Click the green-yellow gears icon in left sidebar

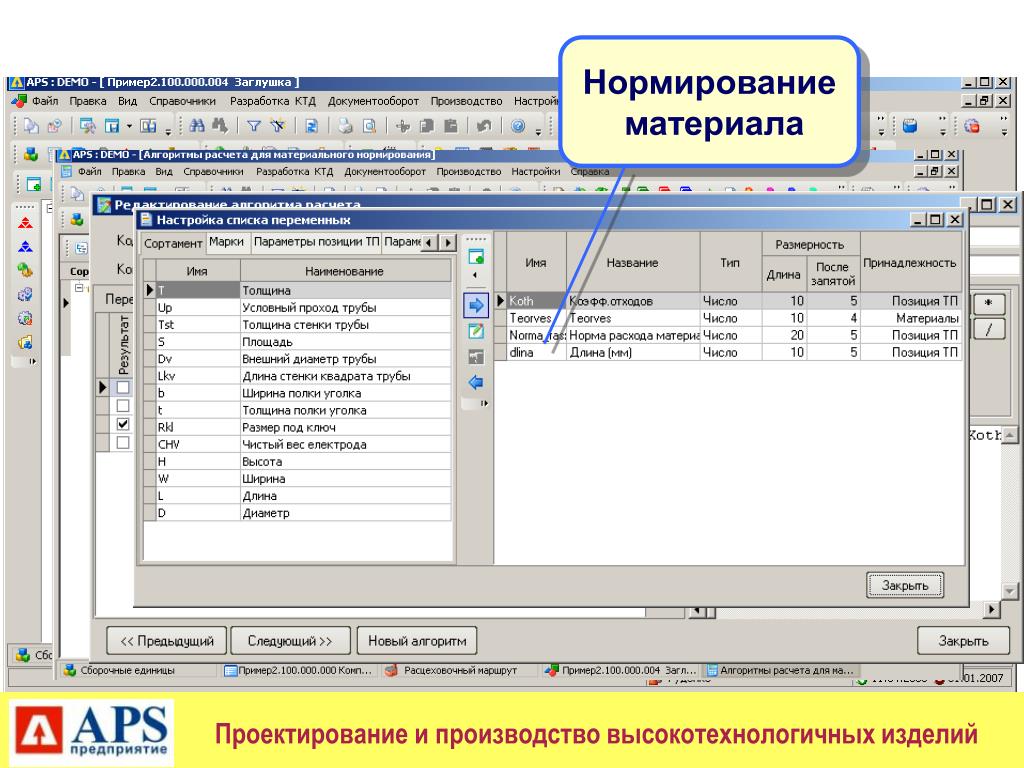[x=25, y=270]
